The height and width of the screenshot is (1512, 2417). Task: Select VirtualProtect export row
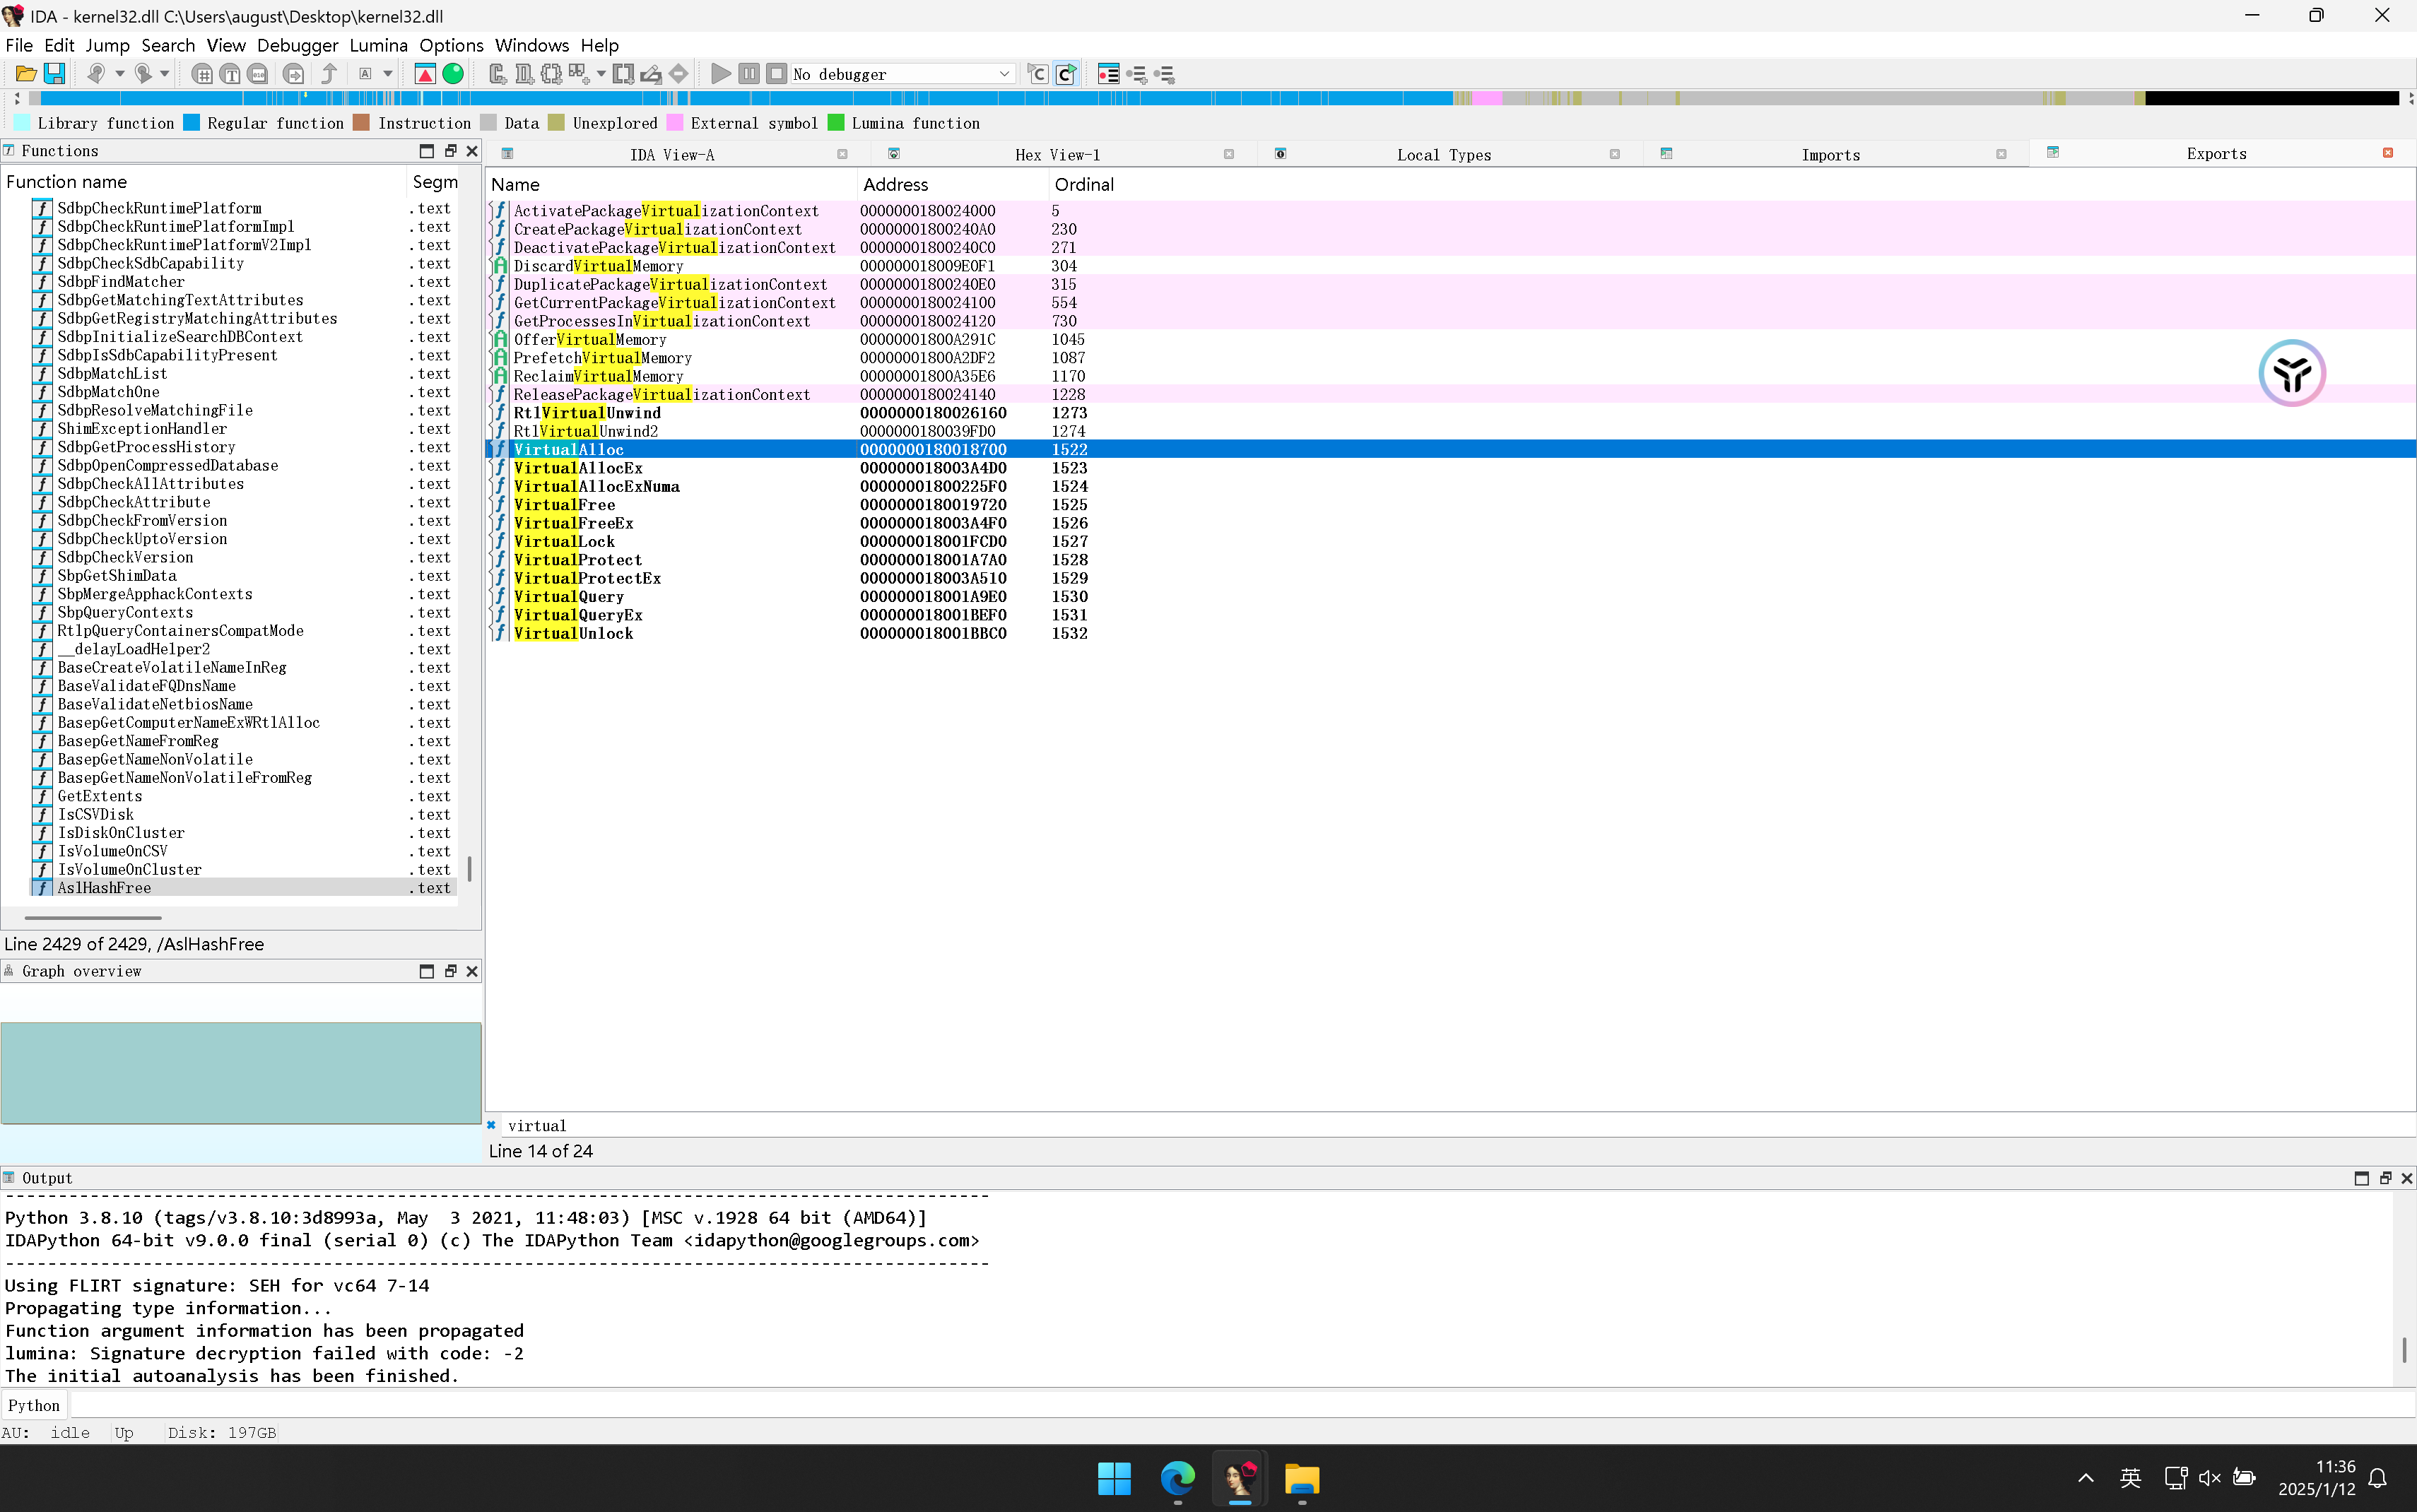click(x=578, y=560)
